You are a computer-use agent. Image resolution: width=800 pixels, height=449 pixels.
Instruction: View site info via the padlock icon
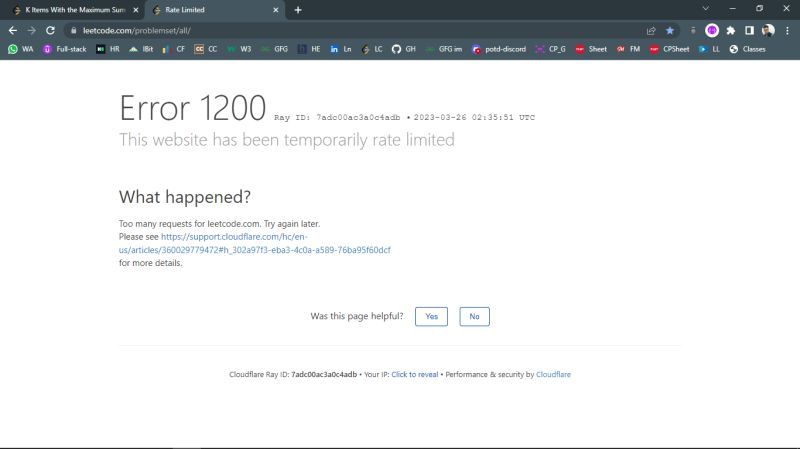point(73,31)
